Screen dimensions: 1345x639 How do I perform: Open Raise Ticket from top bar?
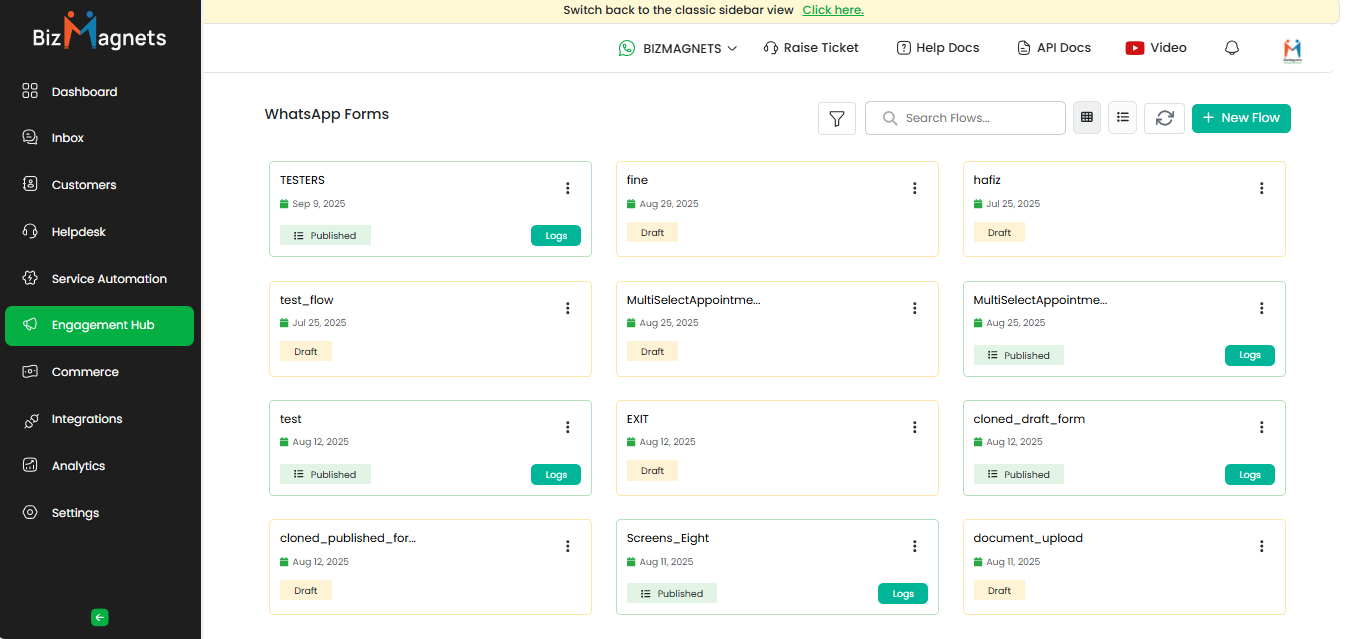[x=811, y=48]
